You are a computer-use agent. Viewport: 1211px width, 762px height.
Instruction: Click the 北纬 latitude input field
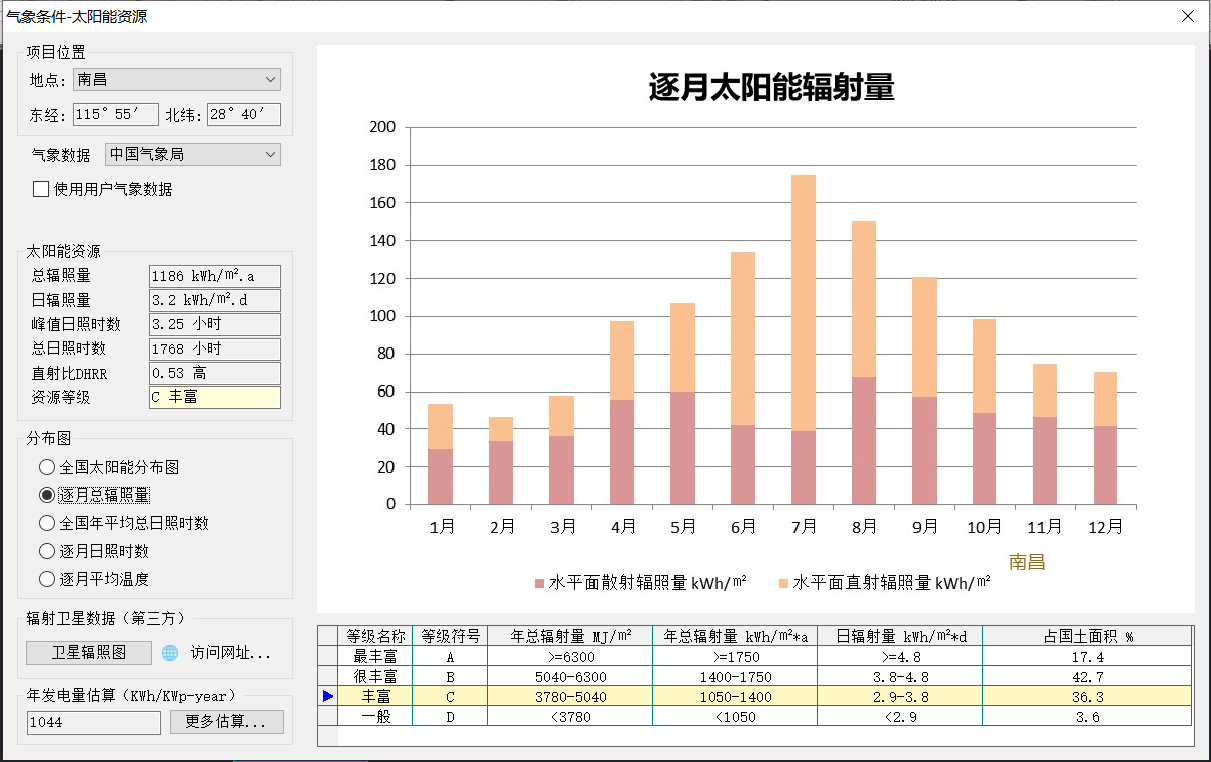(x=243, y=115)
